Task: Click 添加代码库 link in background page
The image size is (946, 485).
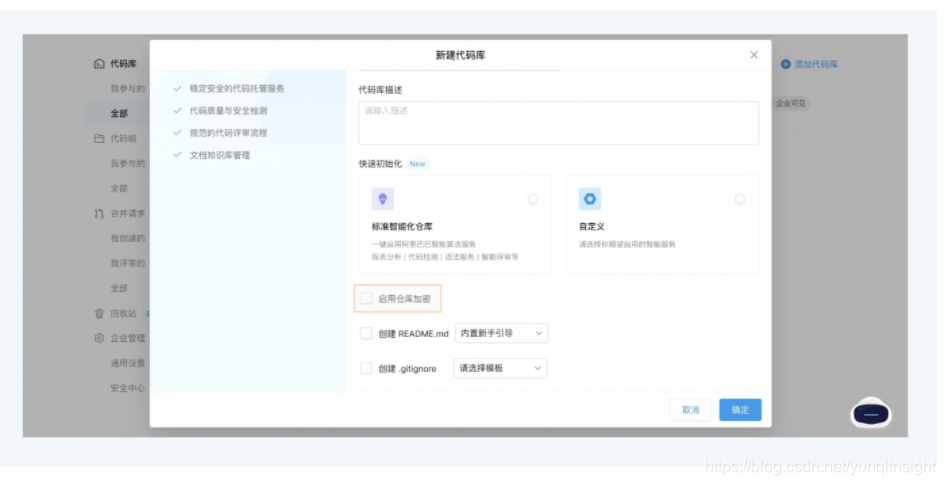Action: click(816, 64)
